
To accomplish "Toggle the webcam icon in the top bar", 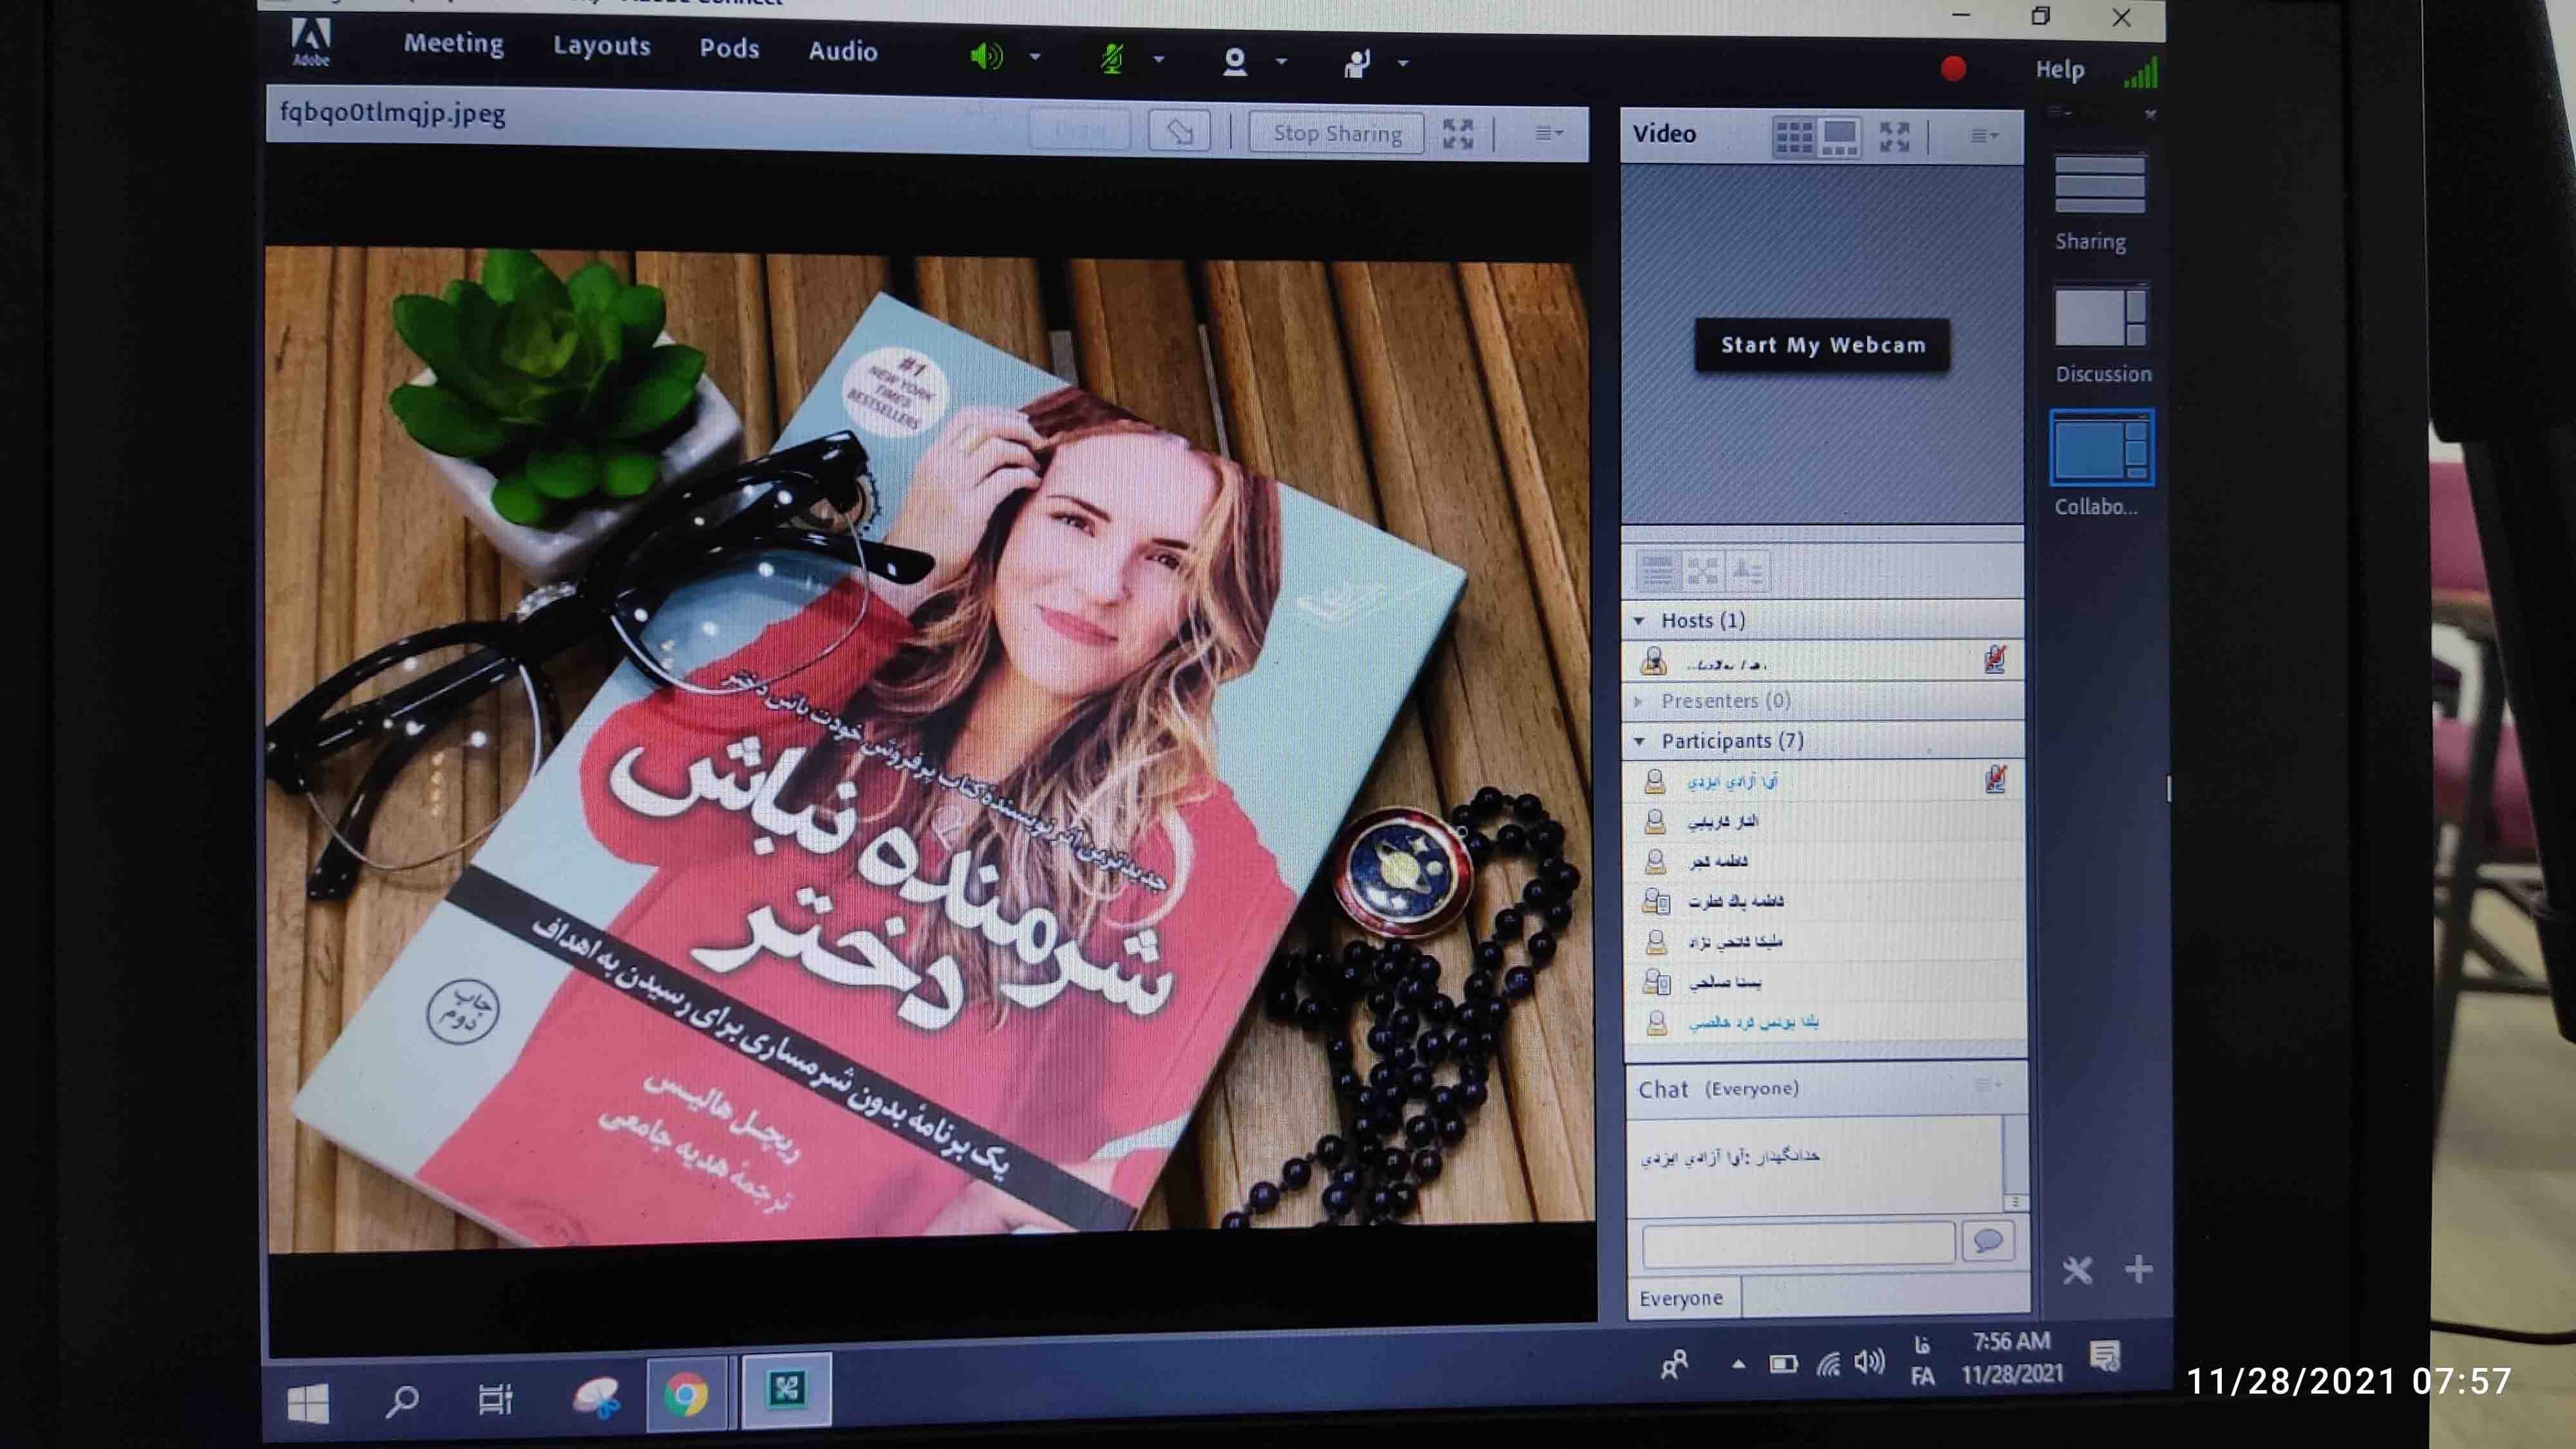I will coord(1235,61).
